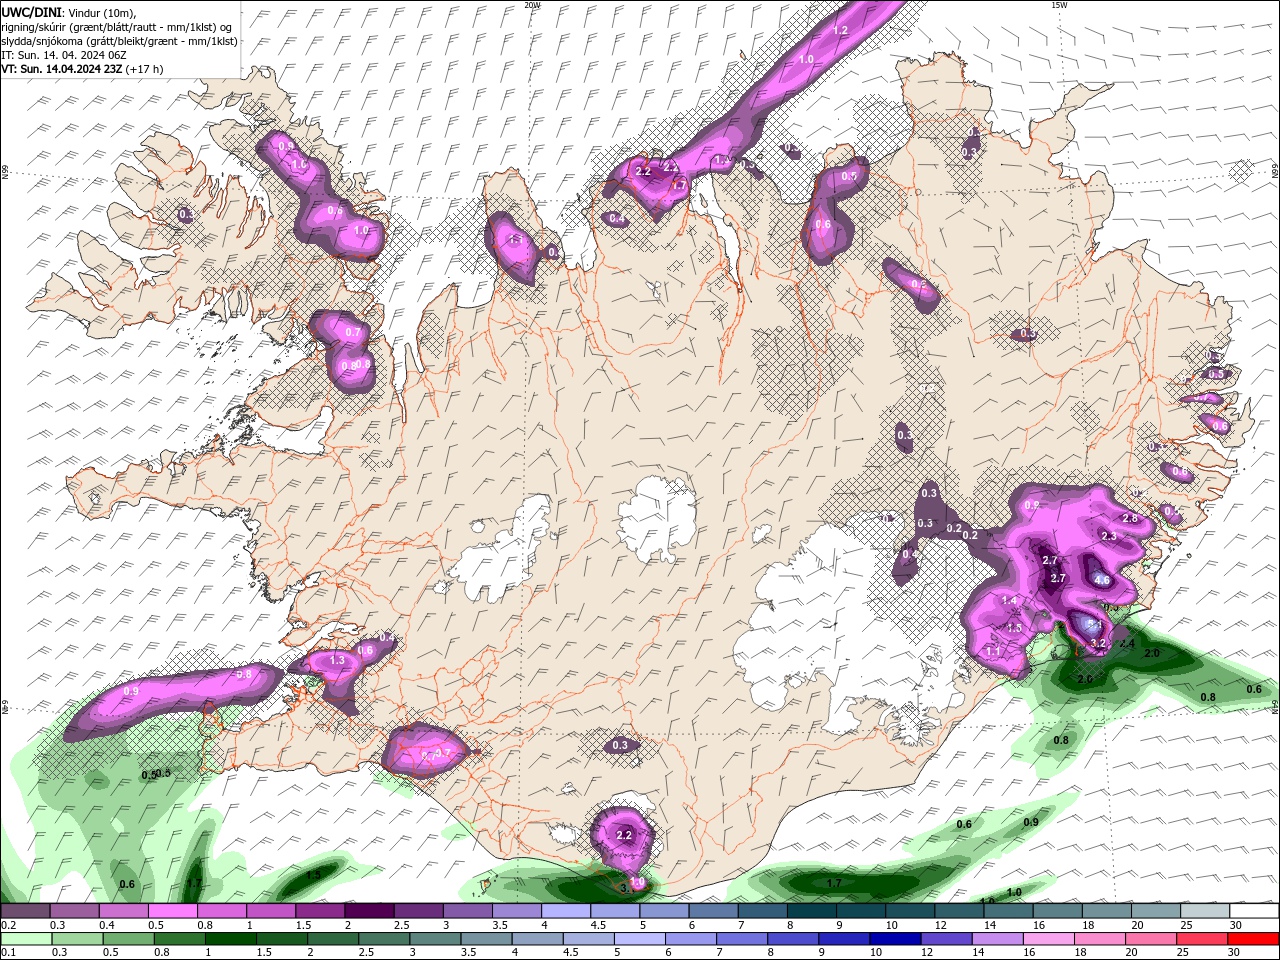Image resolution: width=1280 pixels, height=960 pixels.
Task: Click the darkest green 1–1.5 rain legend swatch
Action: coord(231,939)
